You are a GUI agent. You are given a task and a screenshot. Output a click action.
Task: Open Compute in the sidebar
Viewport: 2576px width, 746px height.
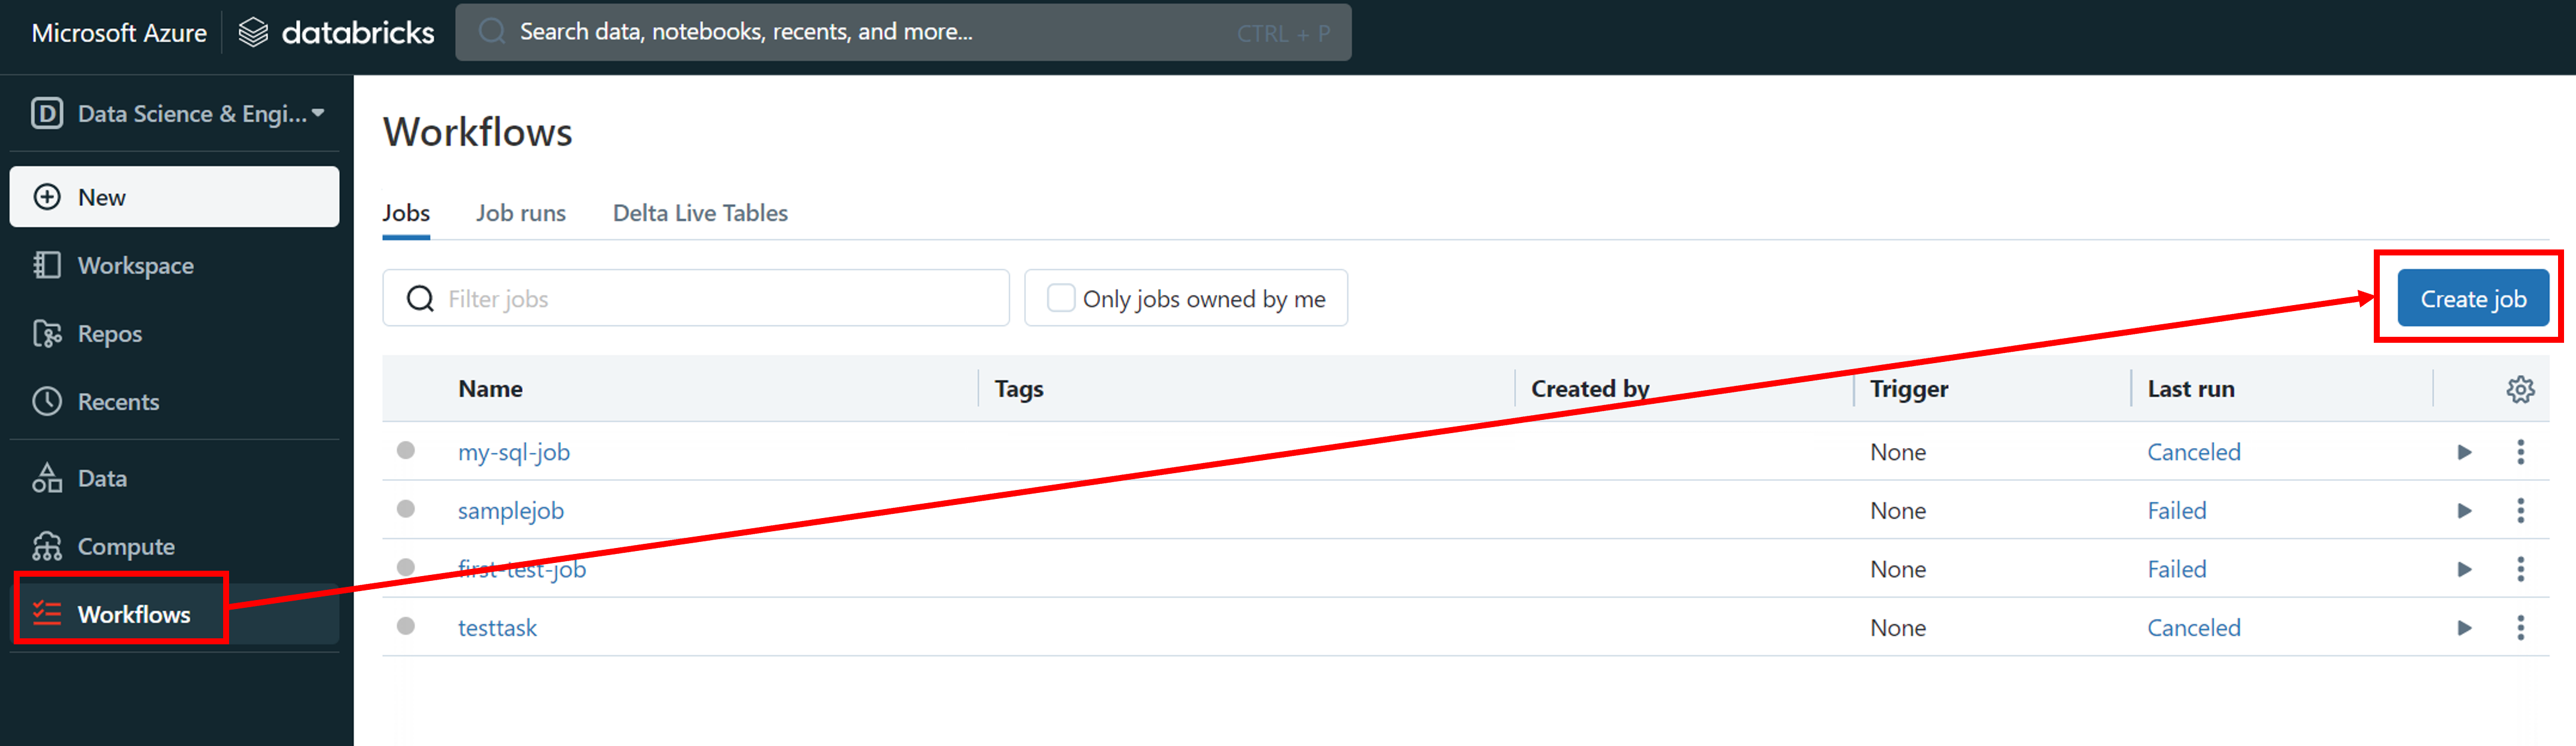(x=125, y=546)
